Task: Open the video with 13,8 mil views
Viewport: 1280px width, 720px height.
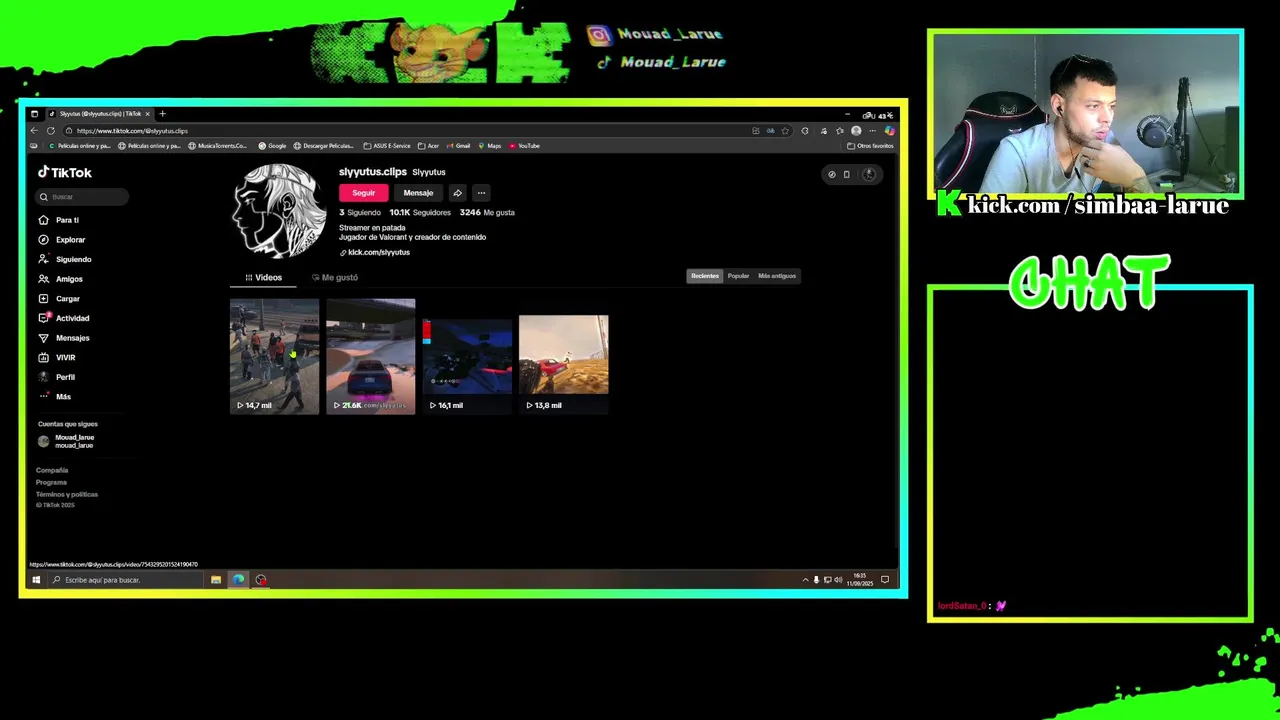Action: pos(563,356)
